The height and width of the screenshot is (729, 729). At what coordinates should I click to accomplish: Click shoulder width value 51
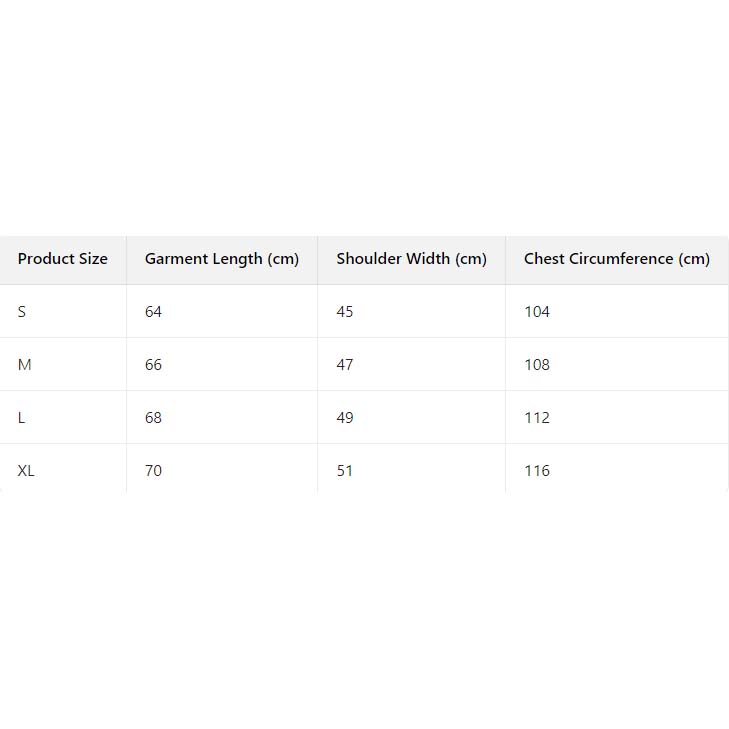pyautogui.click(x=345, y=471)
